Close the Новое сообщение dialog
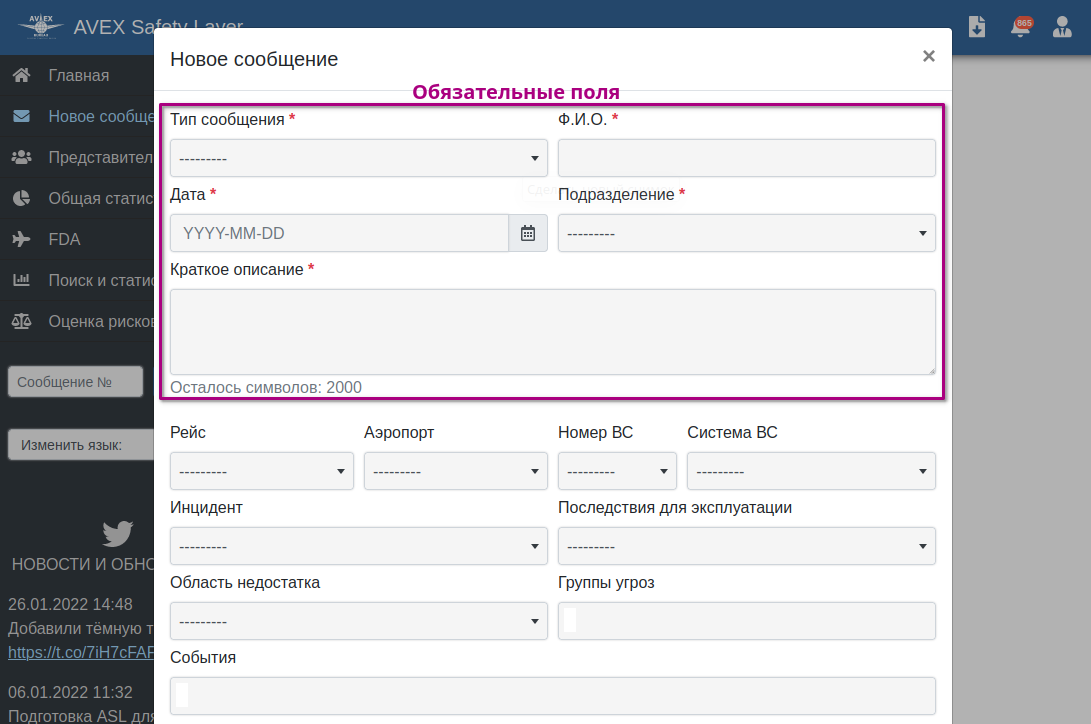Screen dimensions: 1091x724 [928, 56]
